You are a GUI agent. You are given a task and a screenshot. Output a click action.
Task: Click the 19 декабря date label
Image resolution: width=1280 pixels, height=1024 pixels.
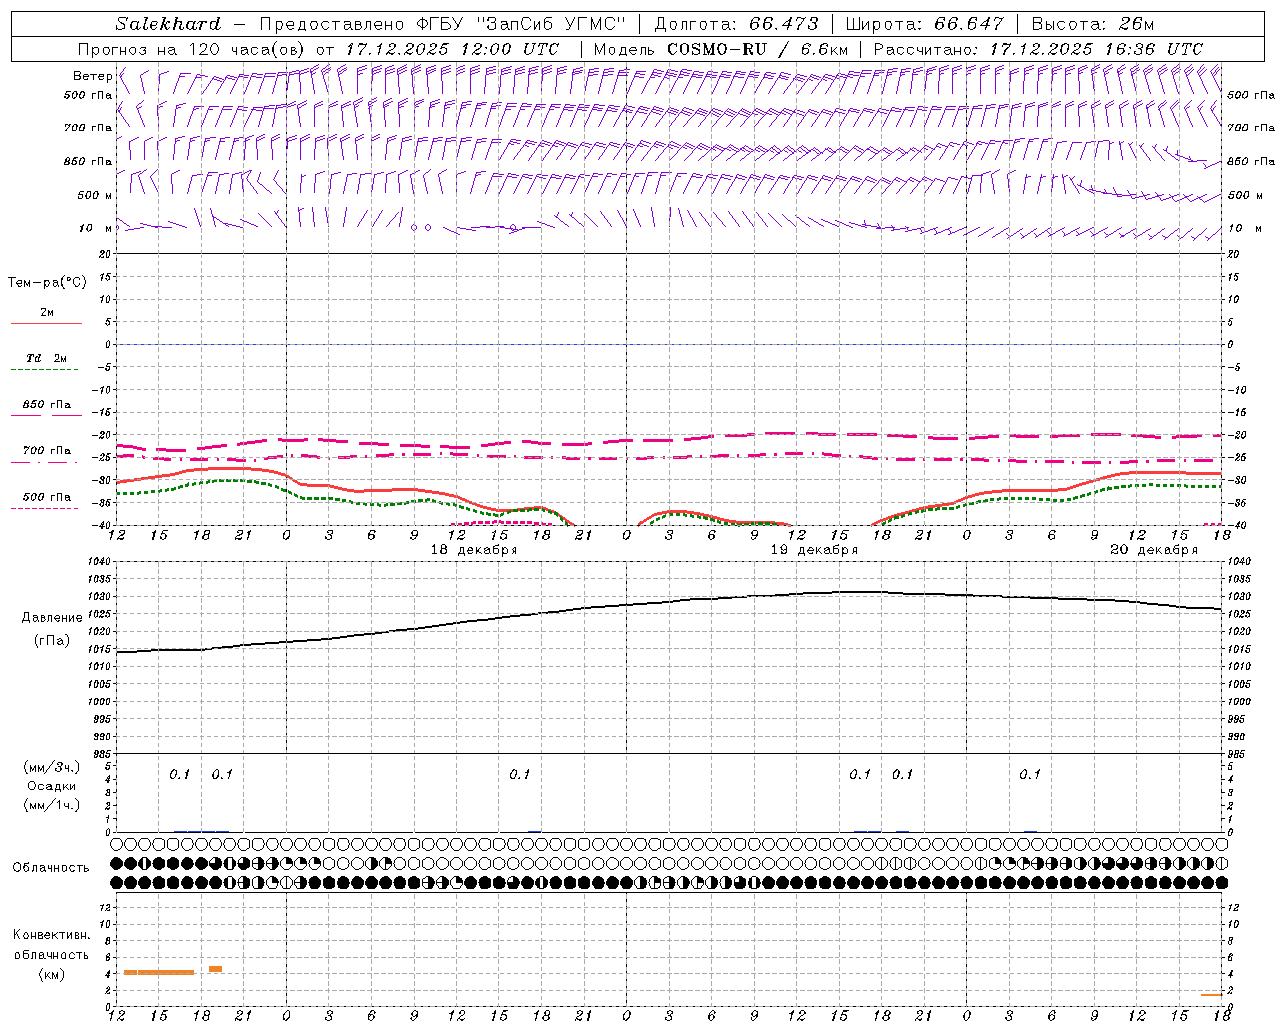(814, 550)
